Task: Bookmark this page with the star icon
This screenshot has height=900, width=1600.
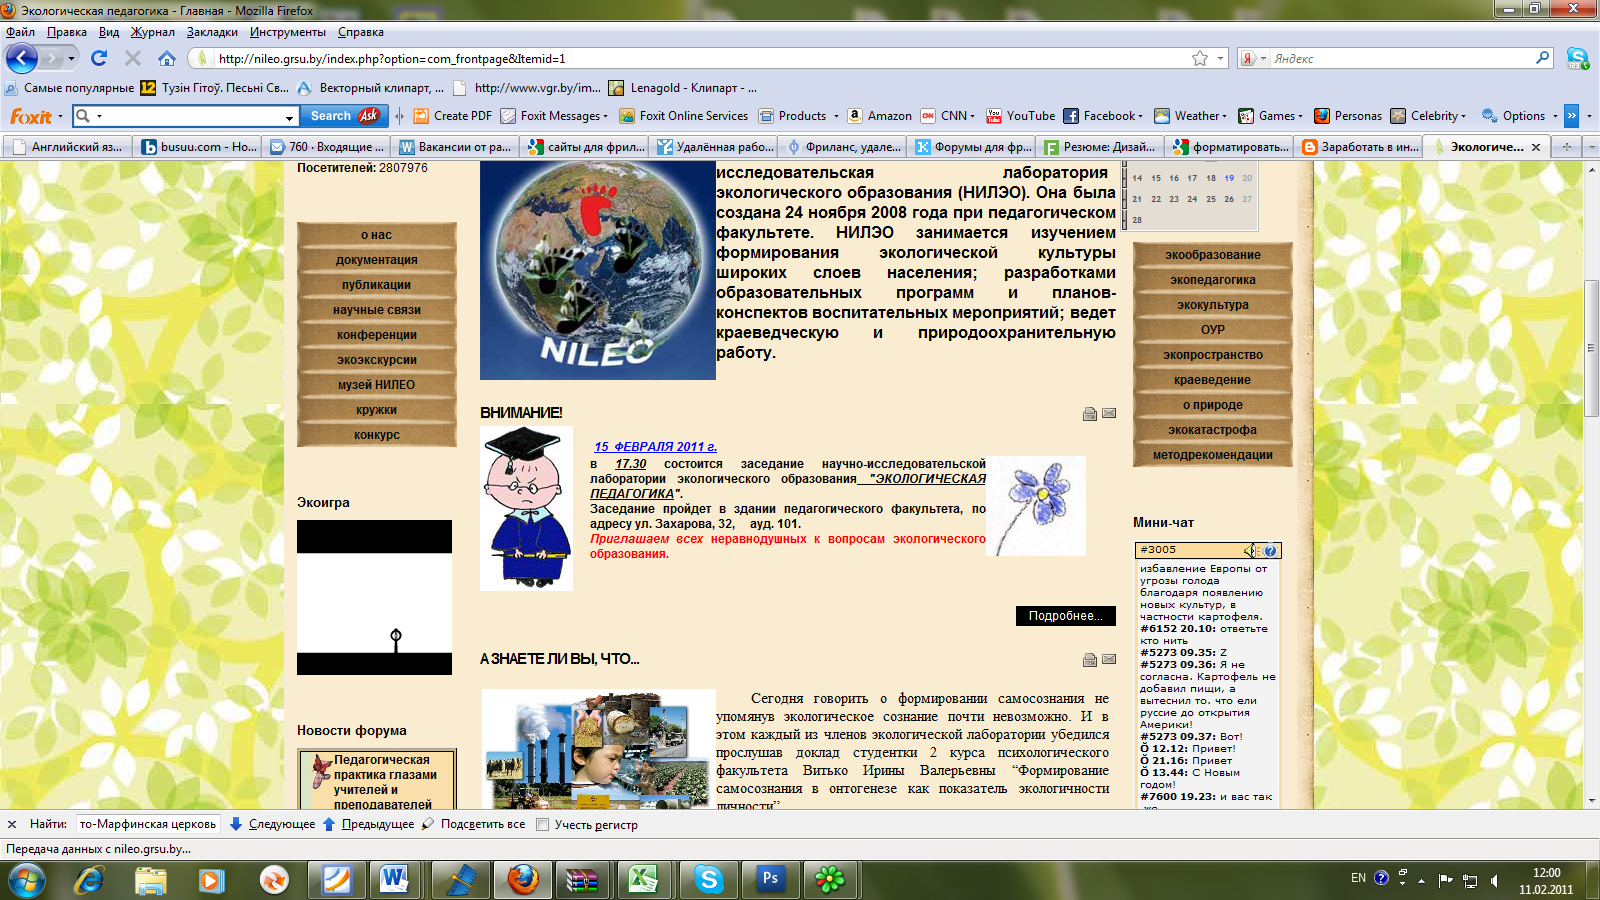Action: 1200,58
